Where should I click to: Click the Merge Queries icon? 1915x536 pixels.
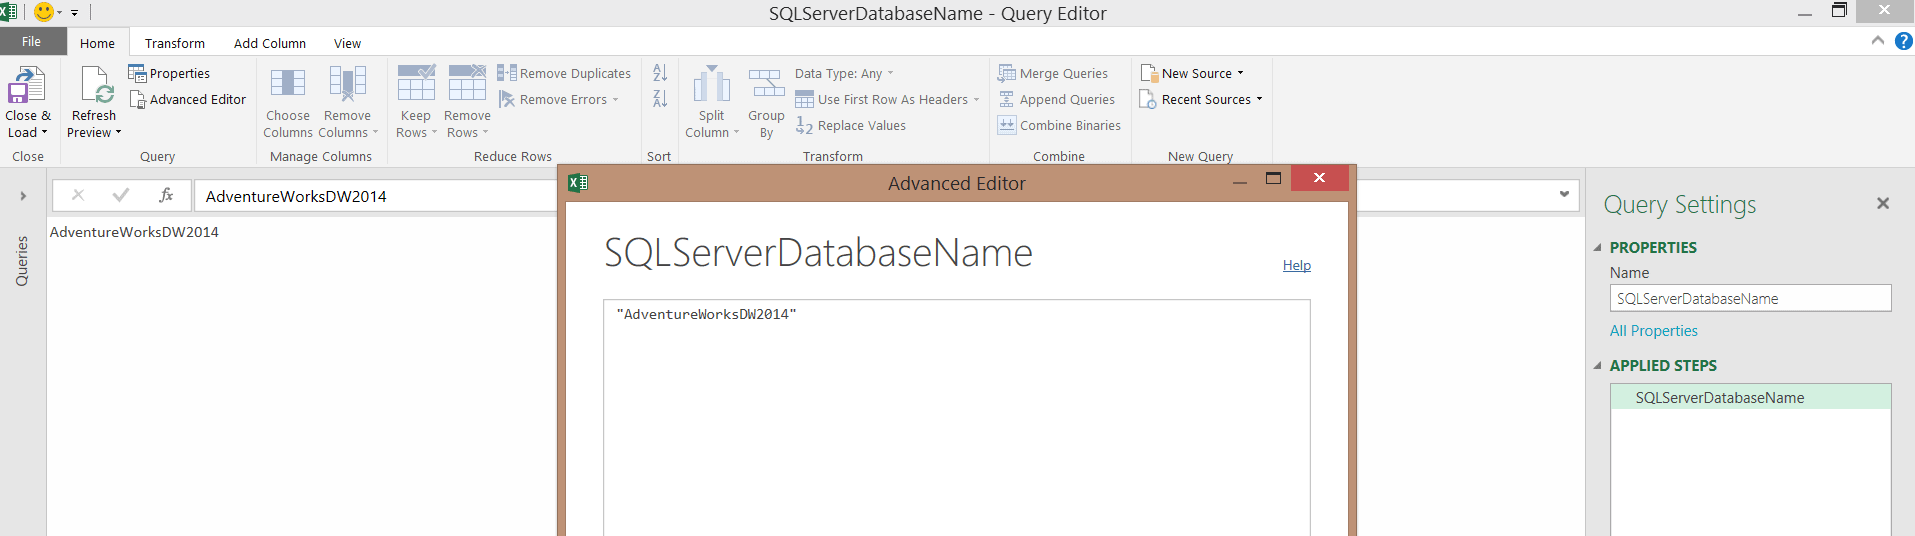point(1053,74)
